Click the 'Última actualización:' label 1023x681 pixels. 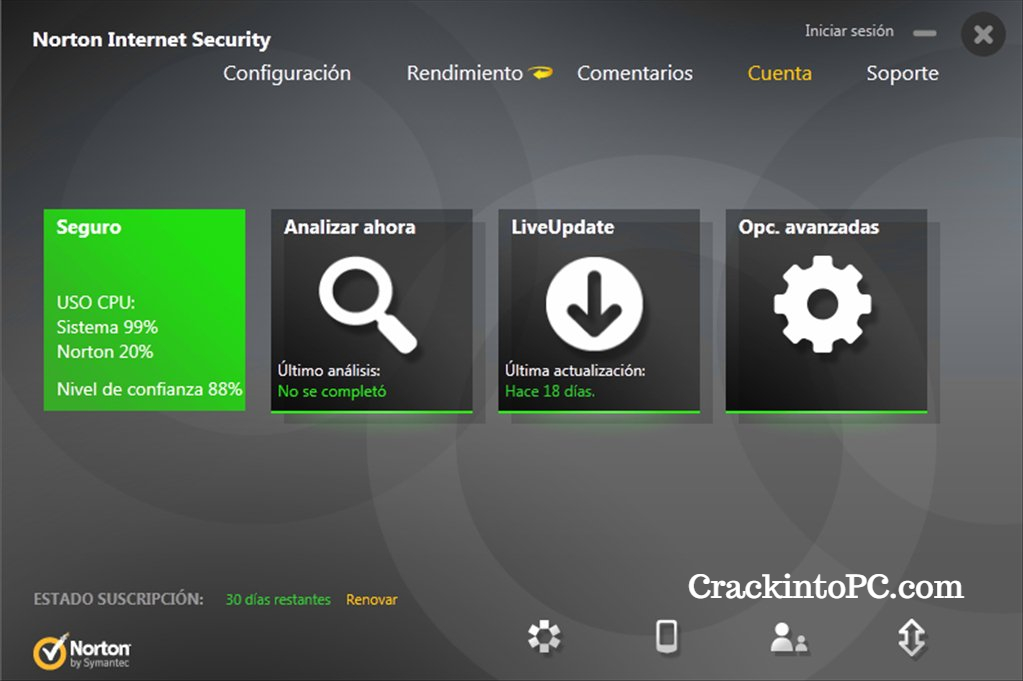[575, 371]
